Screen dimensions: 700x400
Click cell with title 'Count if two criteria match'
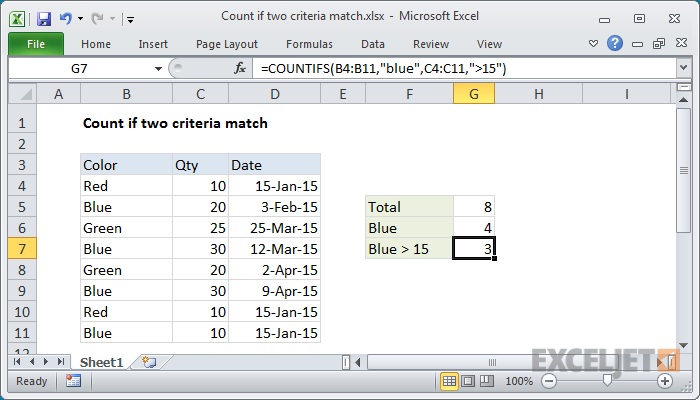point(175,123)
